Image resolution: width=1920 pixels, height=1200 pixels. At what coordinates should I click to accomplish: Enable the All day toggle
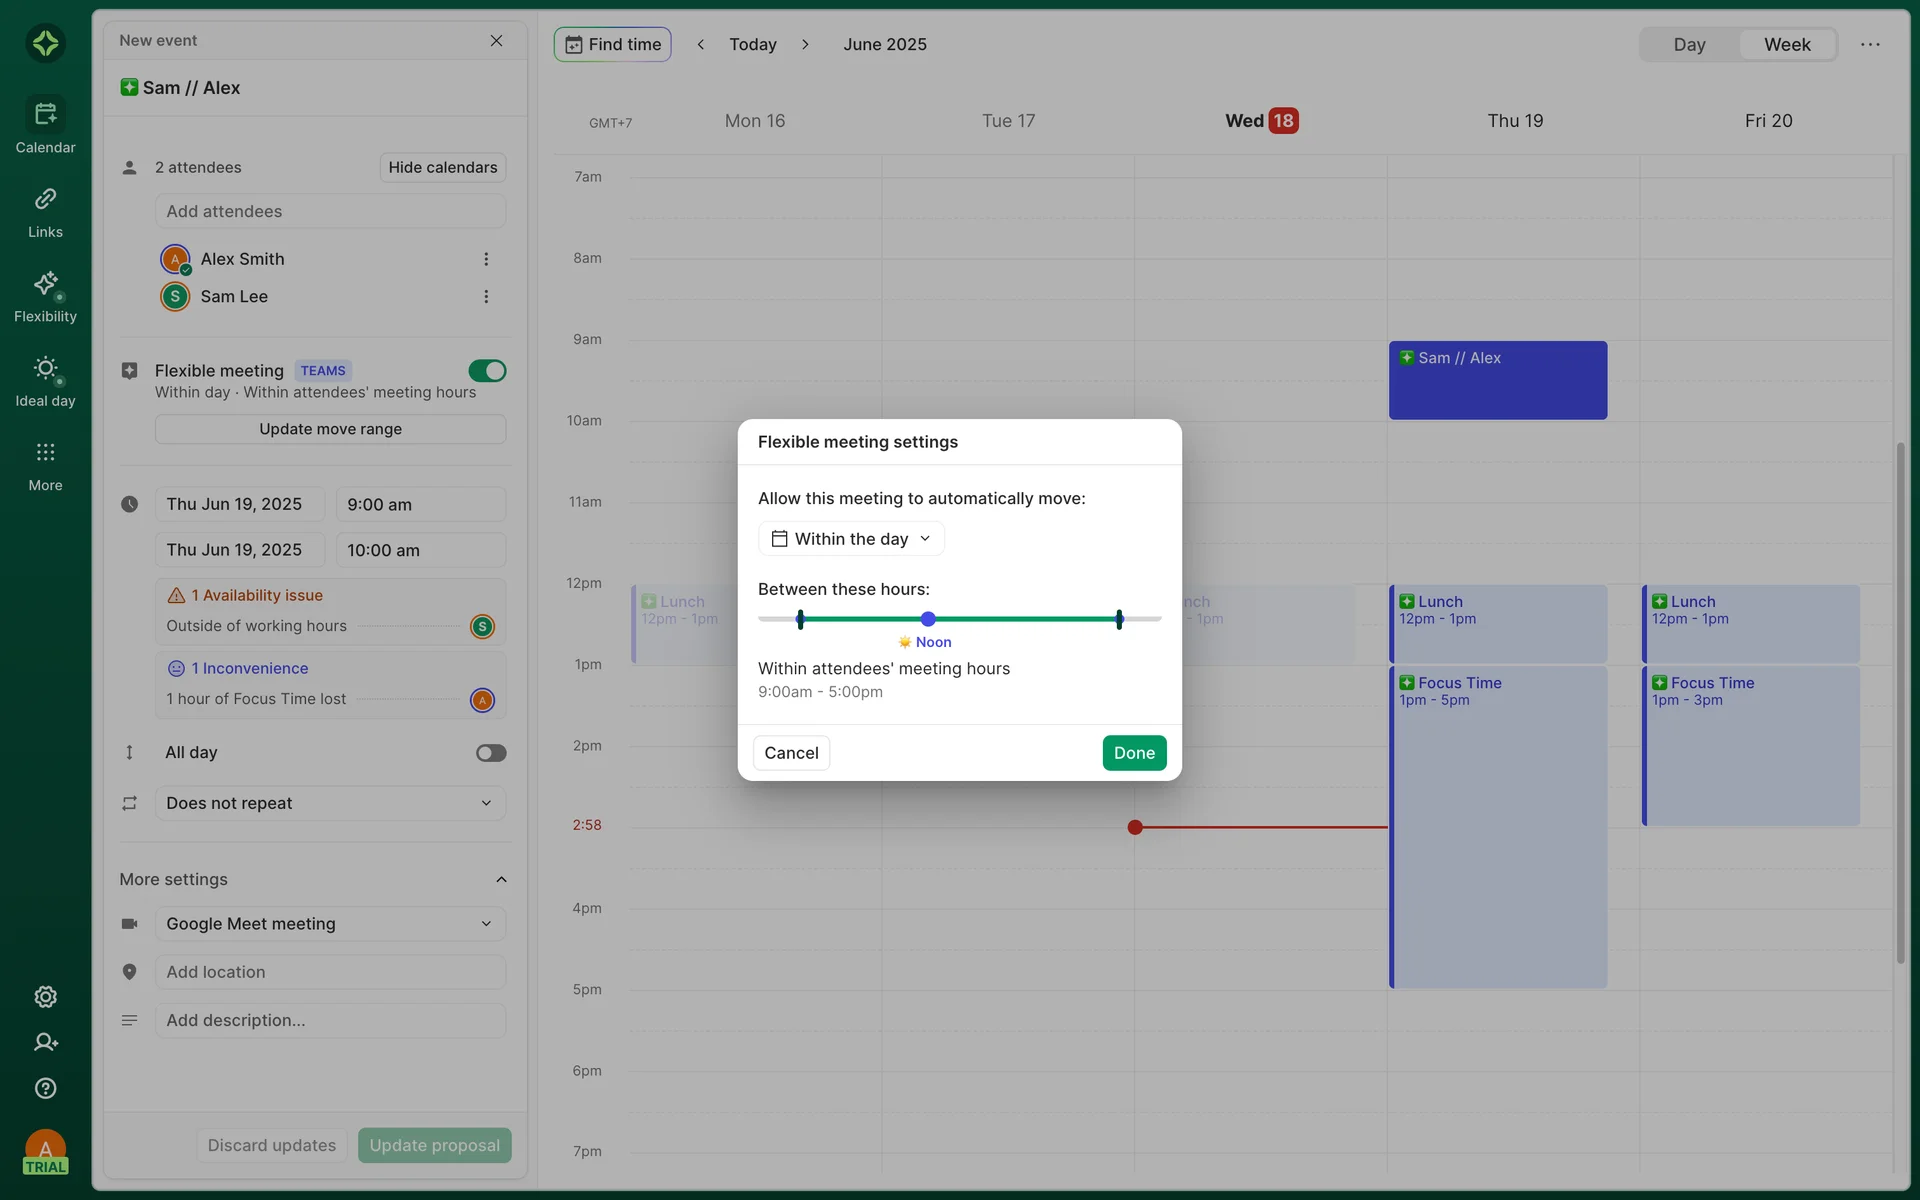click(x=490, y=753)
